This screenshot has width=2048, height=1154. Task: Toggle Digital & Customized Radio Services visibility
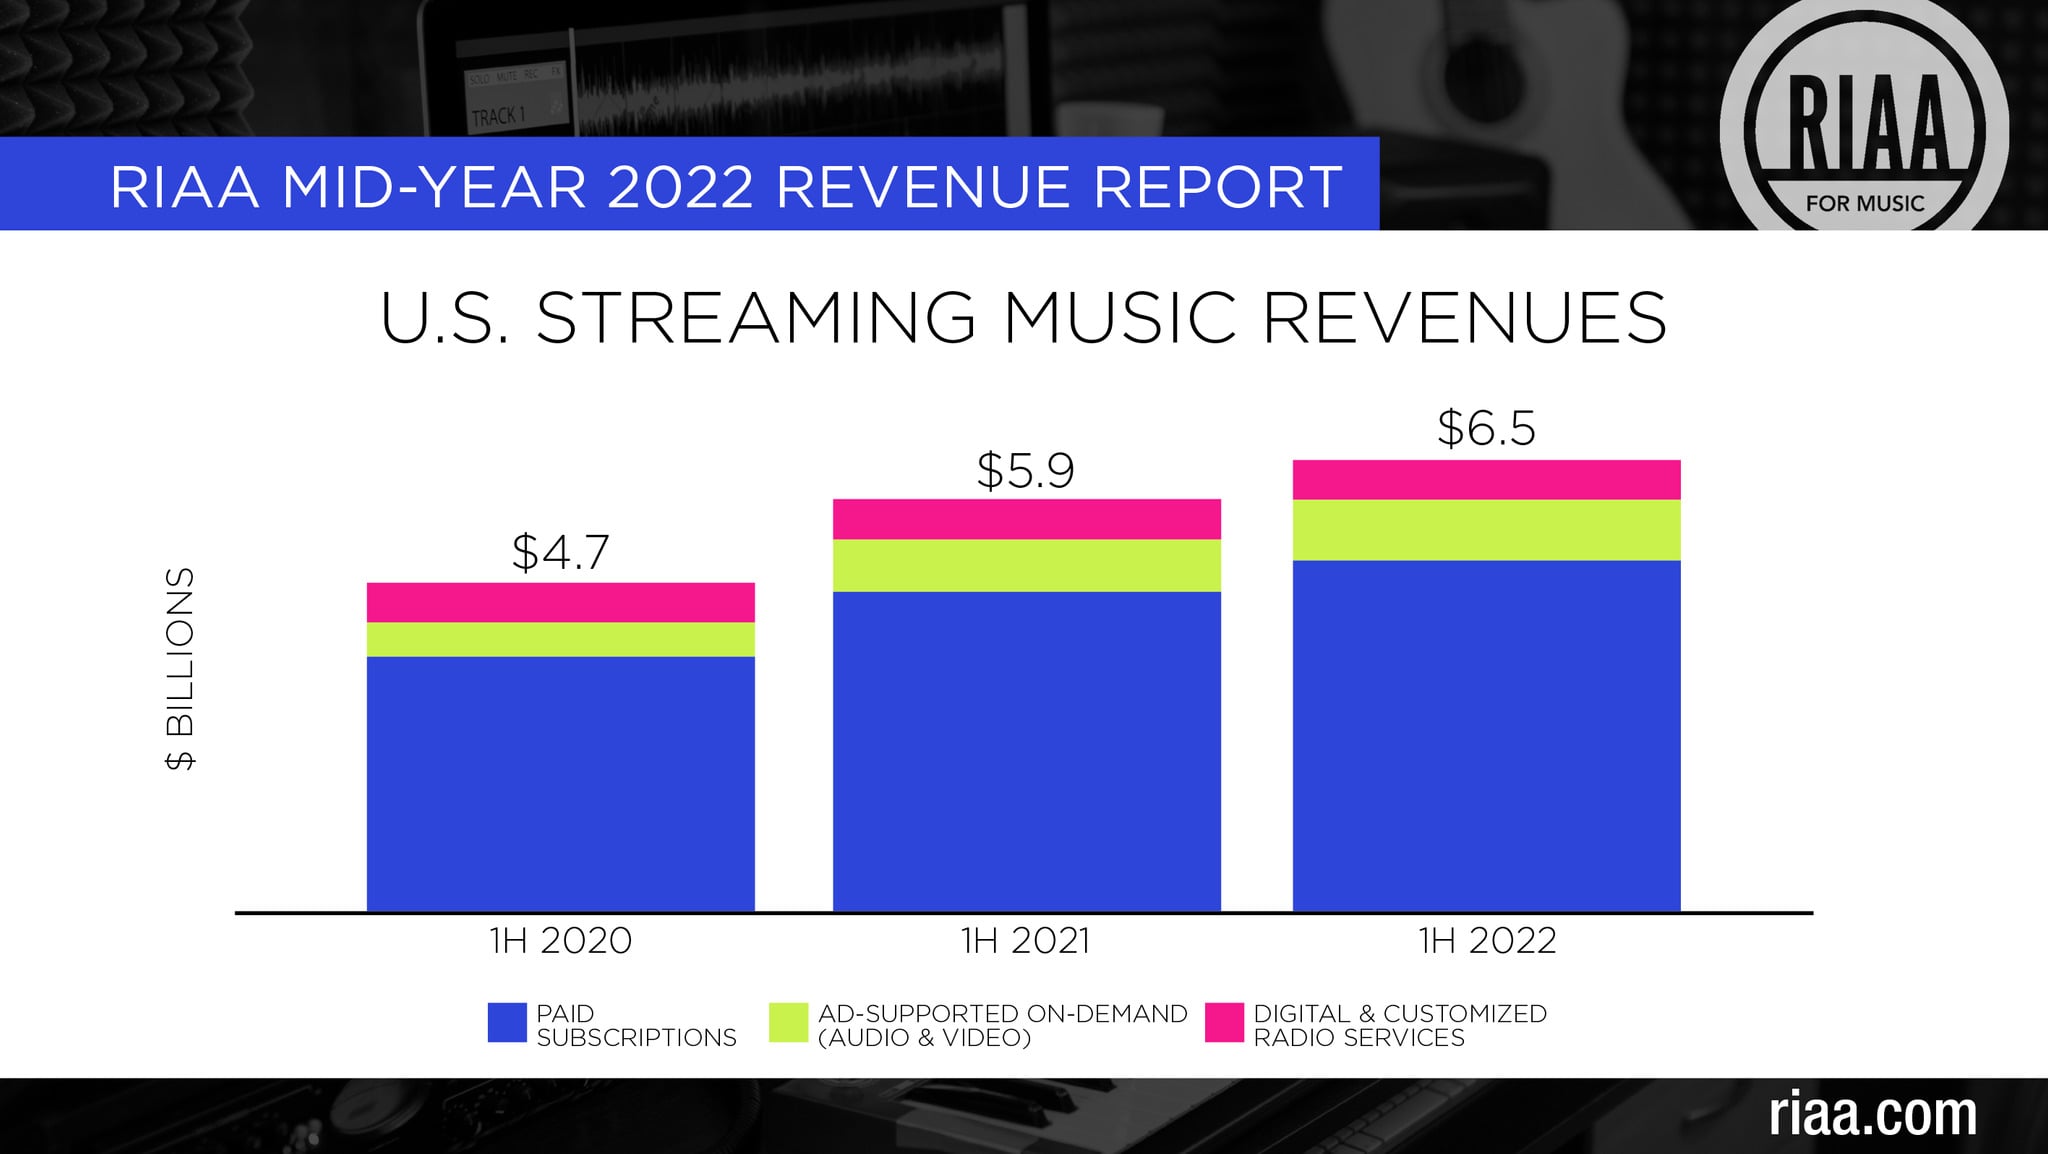pyautogui.click(x=1400, y=1023)
